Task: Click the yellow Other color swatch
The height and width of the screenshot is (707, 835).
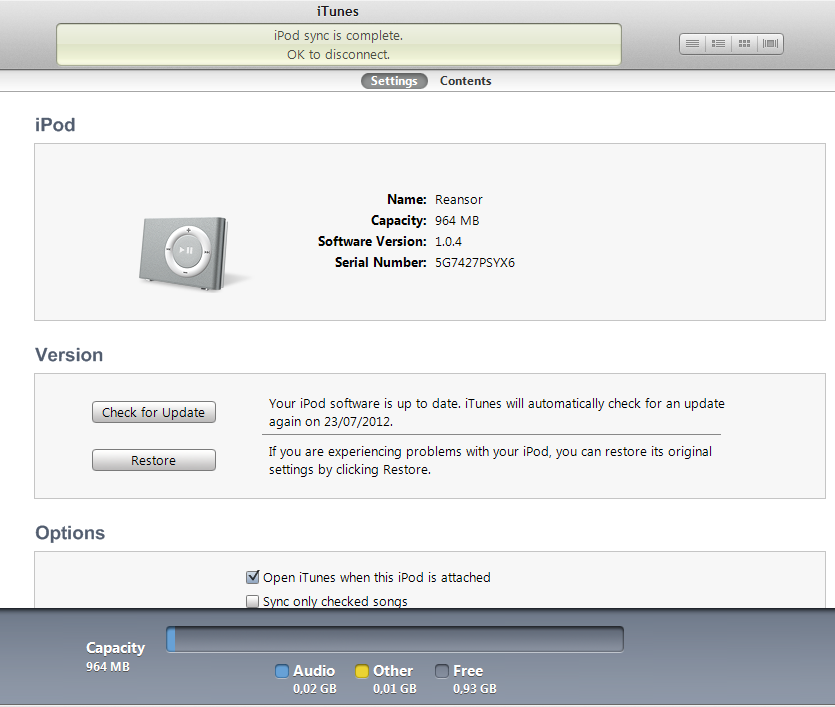Action: pyautogui.click(x=362, y=671)
